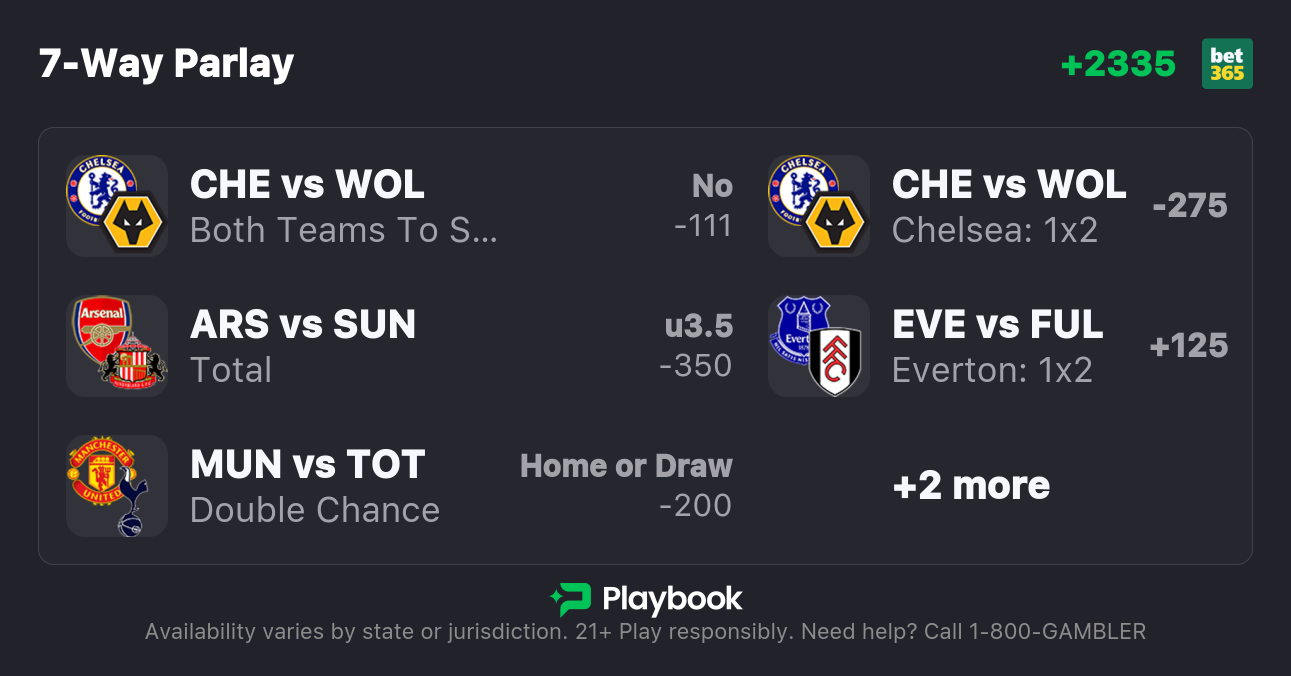Click the Everton vs Fulham crest icon
Viewport: 1291px width, 676px height.
pyautogui.click(x=819, y=346)
